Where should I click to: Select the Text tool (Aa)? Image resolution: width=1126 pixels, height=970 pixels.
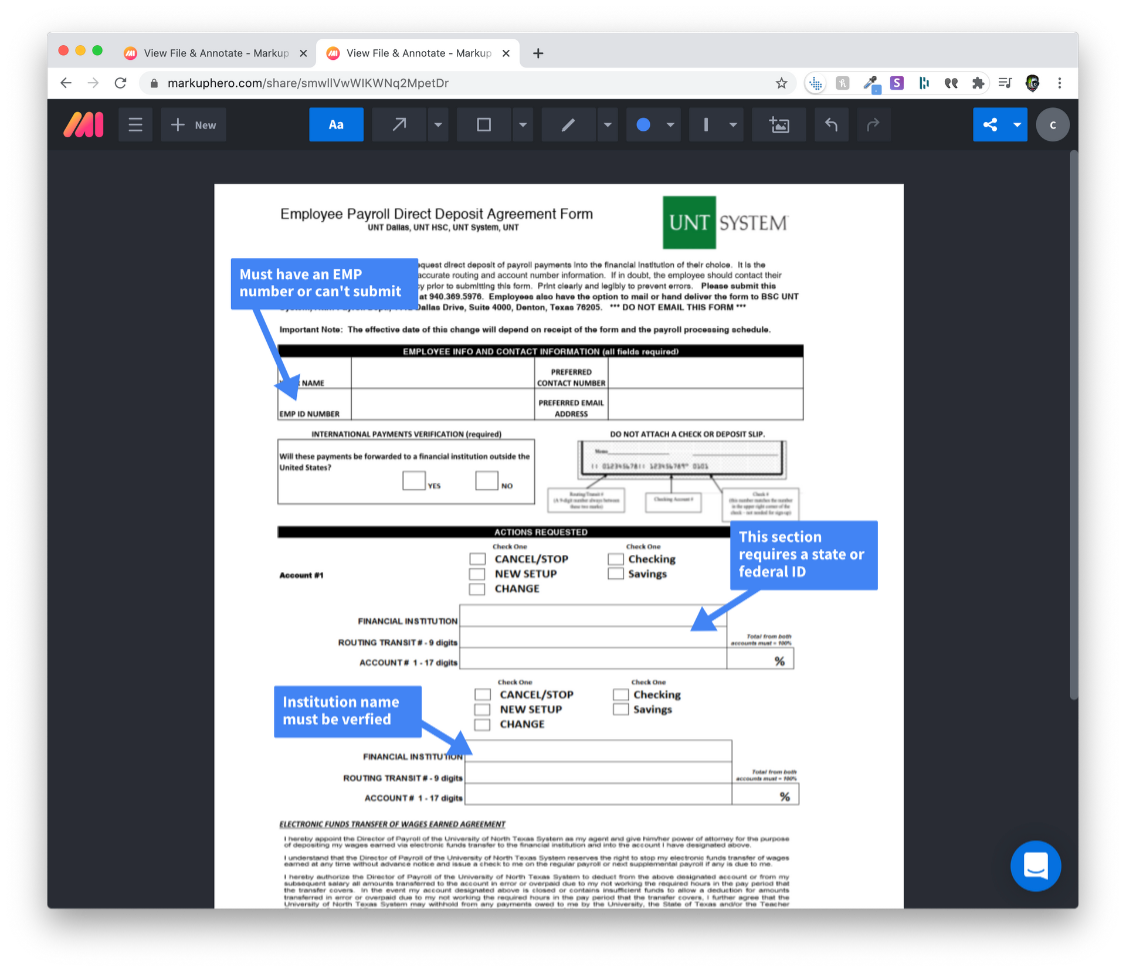pyautogui.click(x=336, y=125)
